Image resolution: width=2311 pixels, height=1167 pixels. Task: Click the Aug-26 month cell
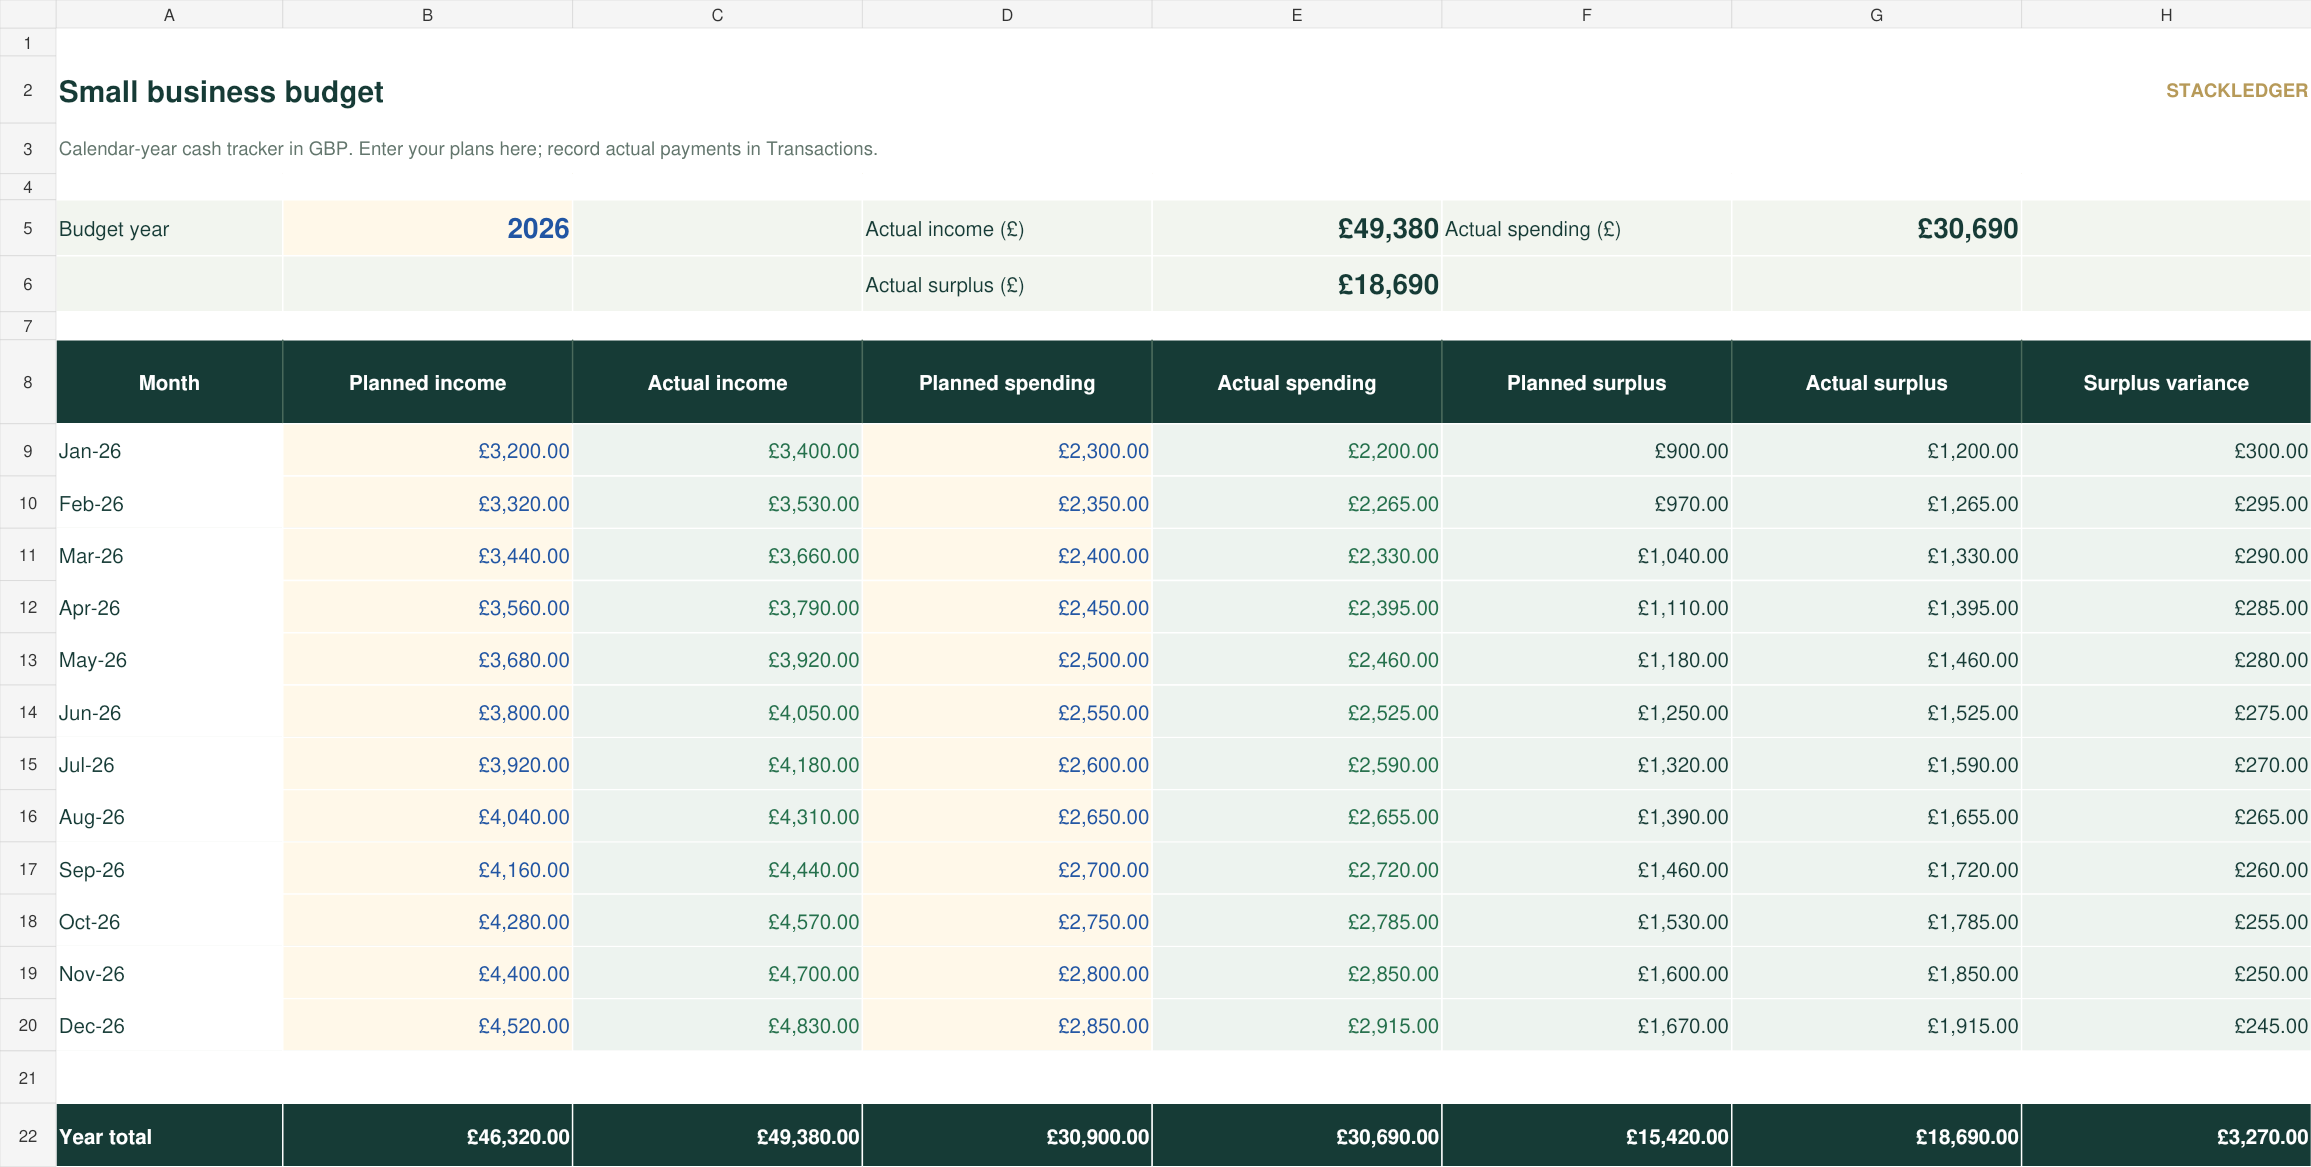[x=169, y=817]
